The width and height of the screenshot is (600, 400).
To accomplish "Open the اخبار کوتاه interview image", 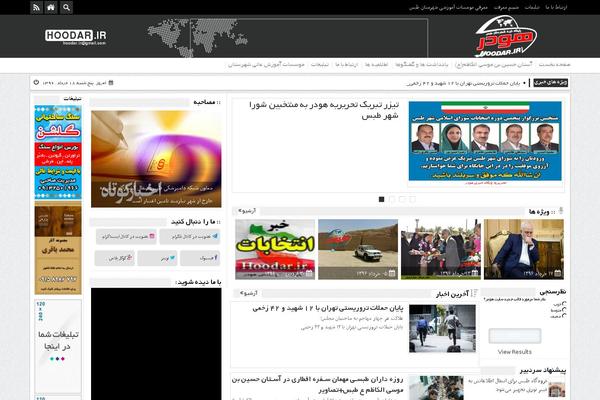I will point(156,159).
